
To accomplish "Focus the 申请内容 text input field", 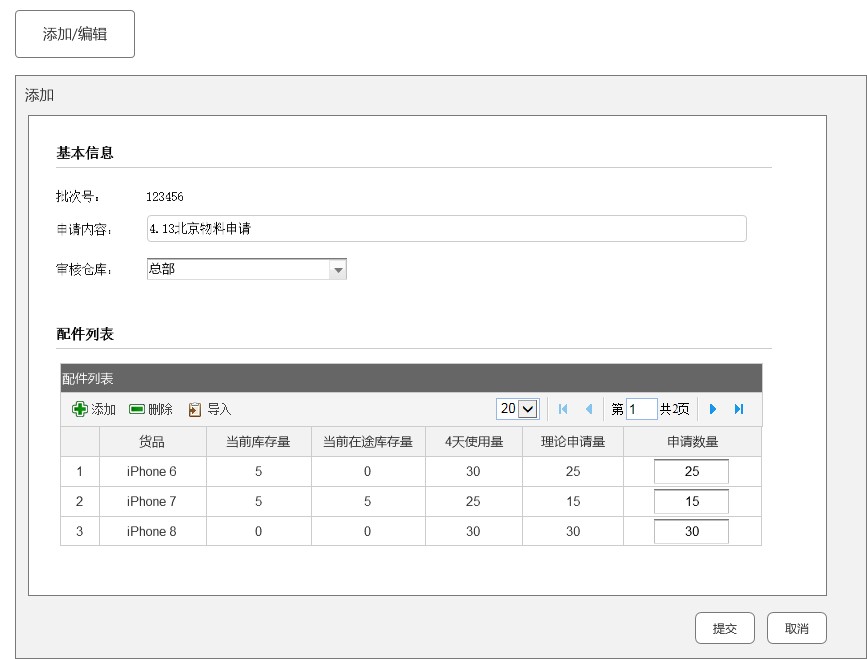I will point(447,228).
